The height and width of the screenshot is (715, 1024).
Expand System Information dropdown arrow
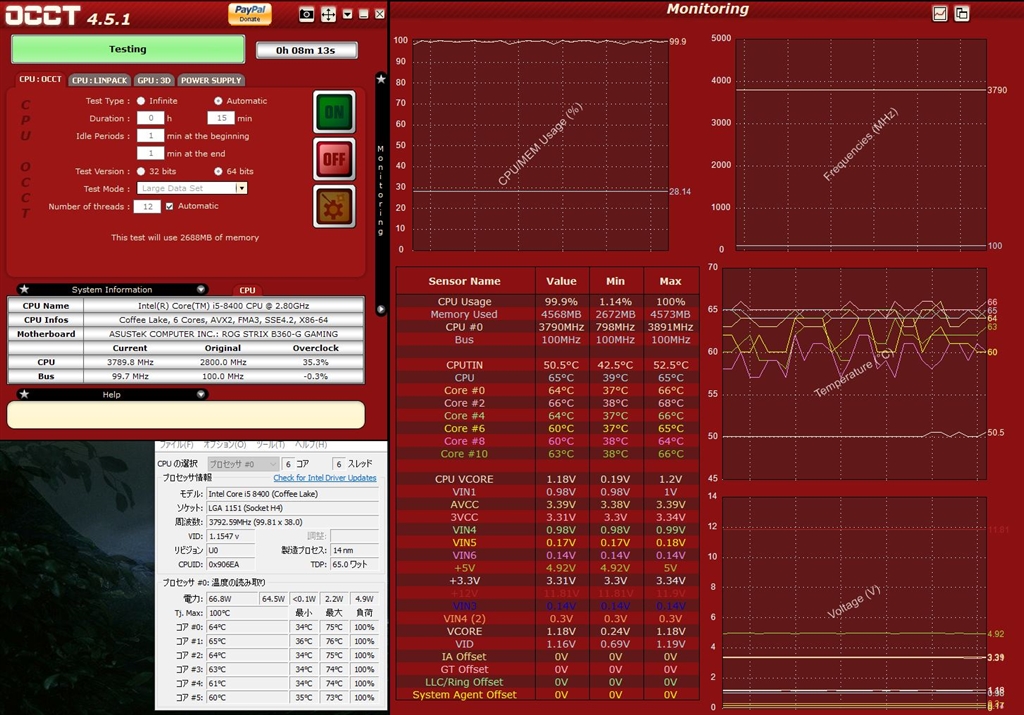click(x=201, y=289)
